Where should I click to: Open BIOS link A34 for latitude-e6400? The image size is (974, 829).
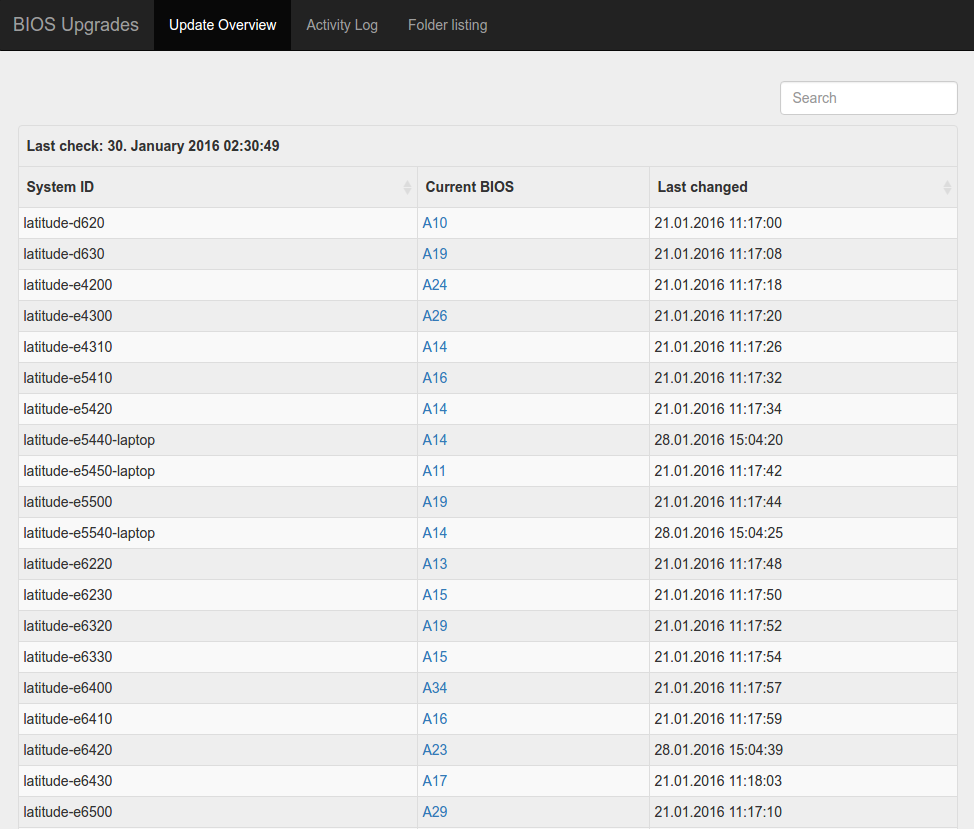click(435, 688)
